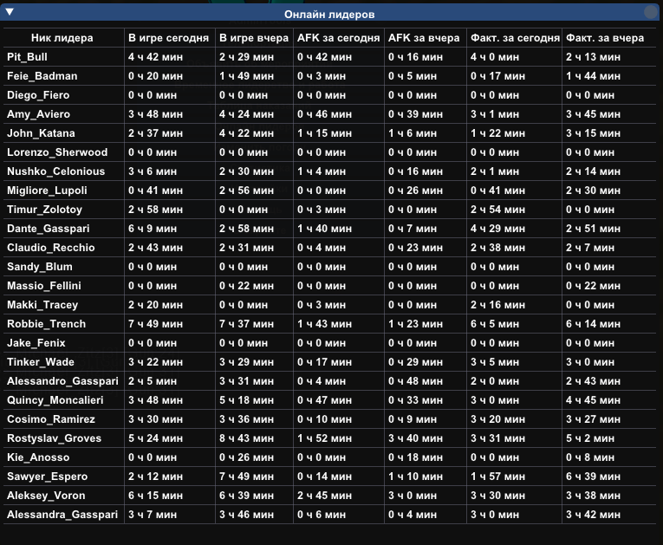Select the Sawyer_Espero leader name
The width and height of the screenshot is (663, 545).
click(x=47, y=476)
